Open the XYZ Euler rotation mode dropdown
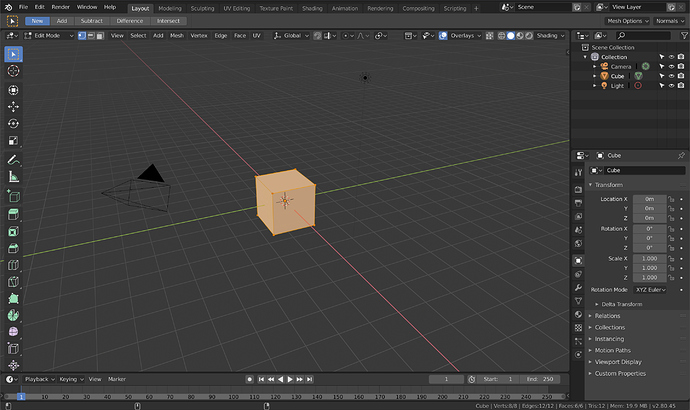 pos(650,289)
